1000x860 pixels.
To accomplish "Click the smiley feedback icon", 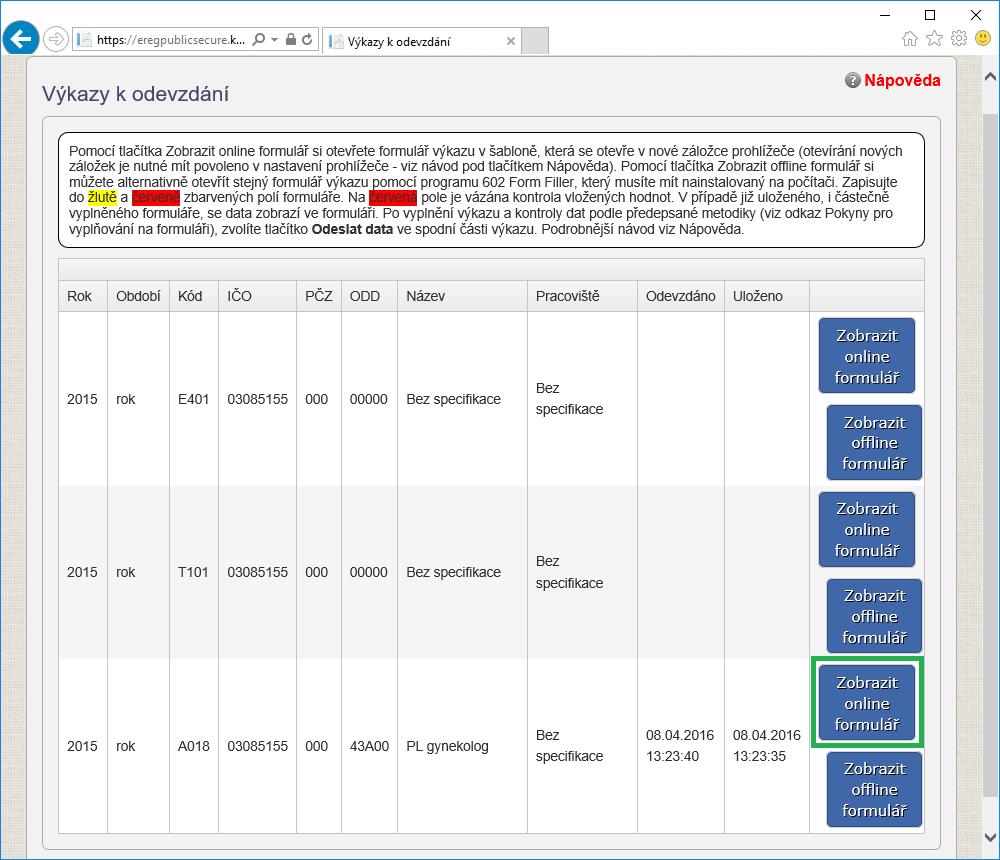I will pyautogui.click(x=983, y=39).
